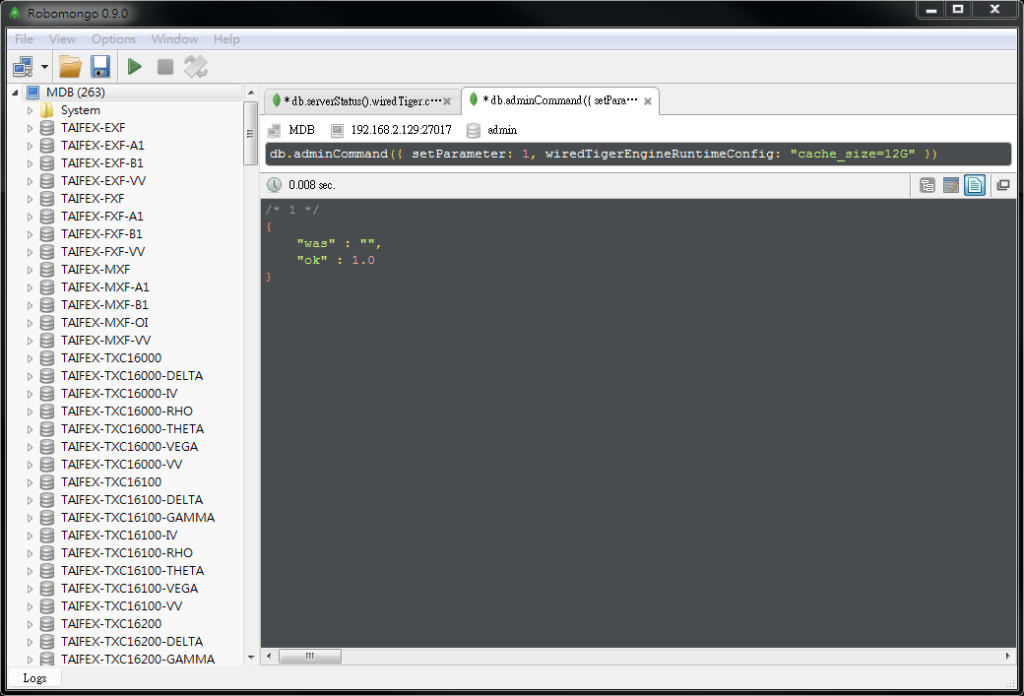This screenshot has height=696, width=1024.
Task: Click into the adminCommand query editor field
Action: [639, 154]
